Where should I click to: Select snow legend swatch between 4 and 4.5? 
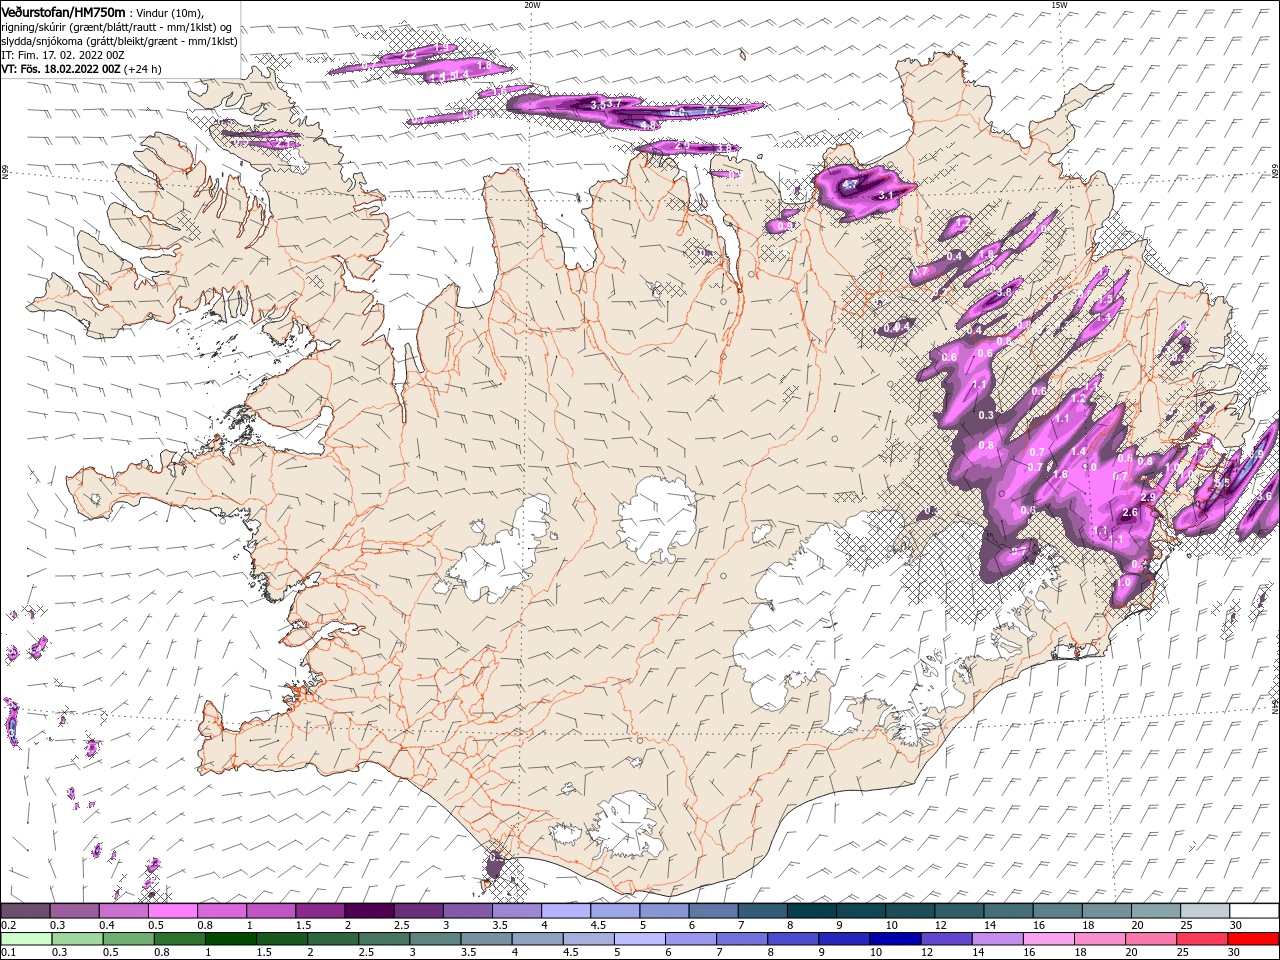click(x=566, y=911)
